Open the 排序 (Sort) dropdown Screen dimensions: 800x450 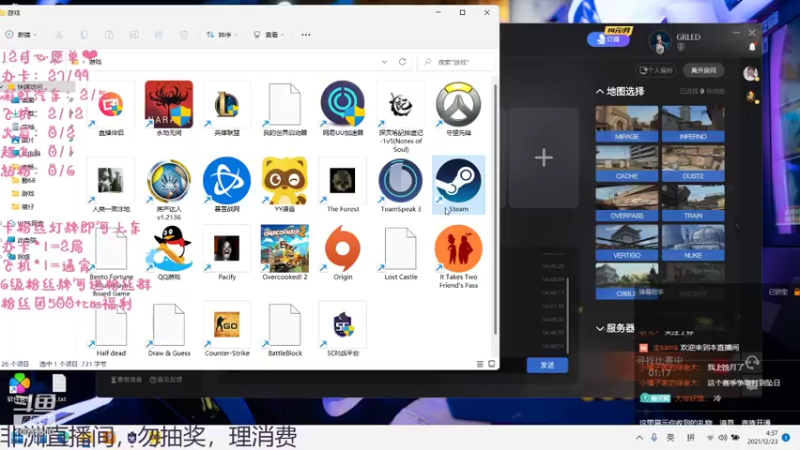[222, 35]
